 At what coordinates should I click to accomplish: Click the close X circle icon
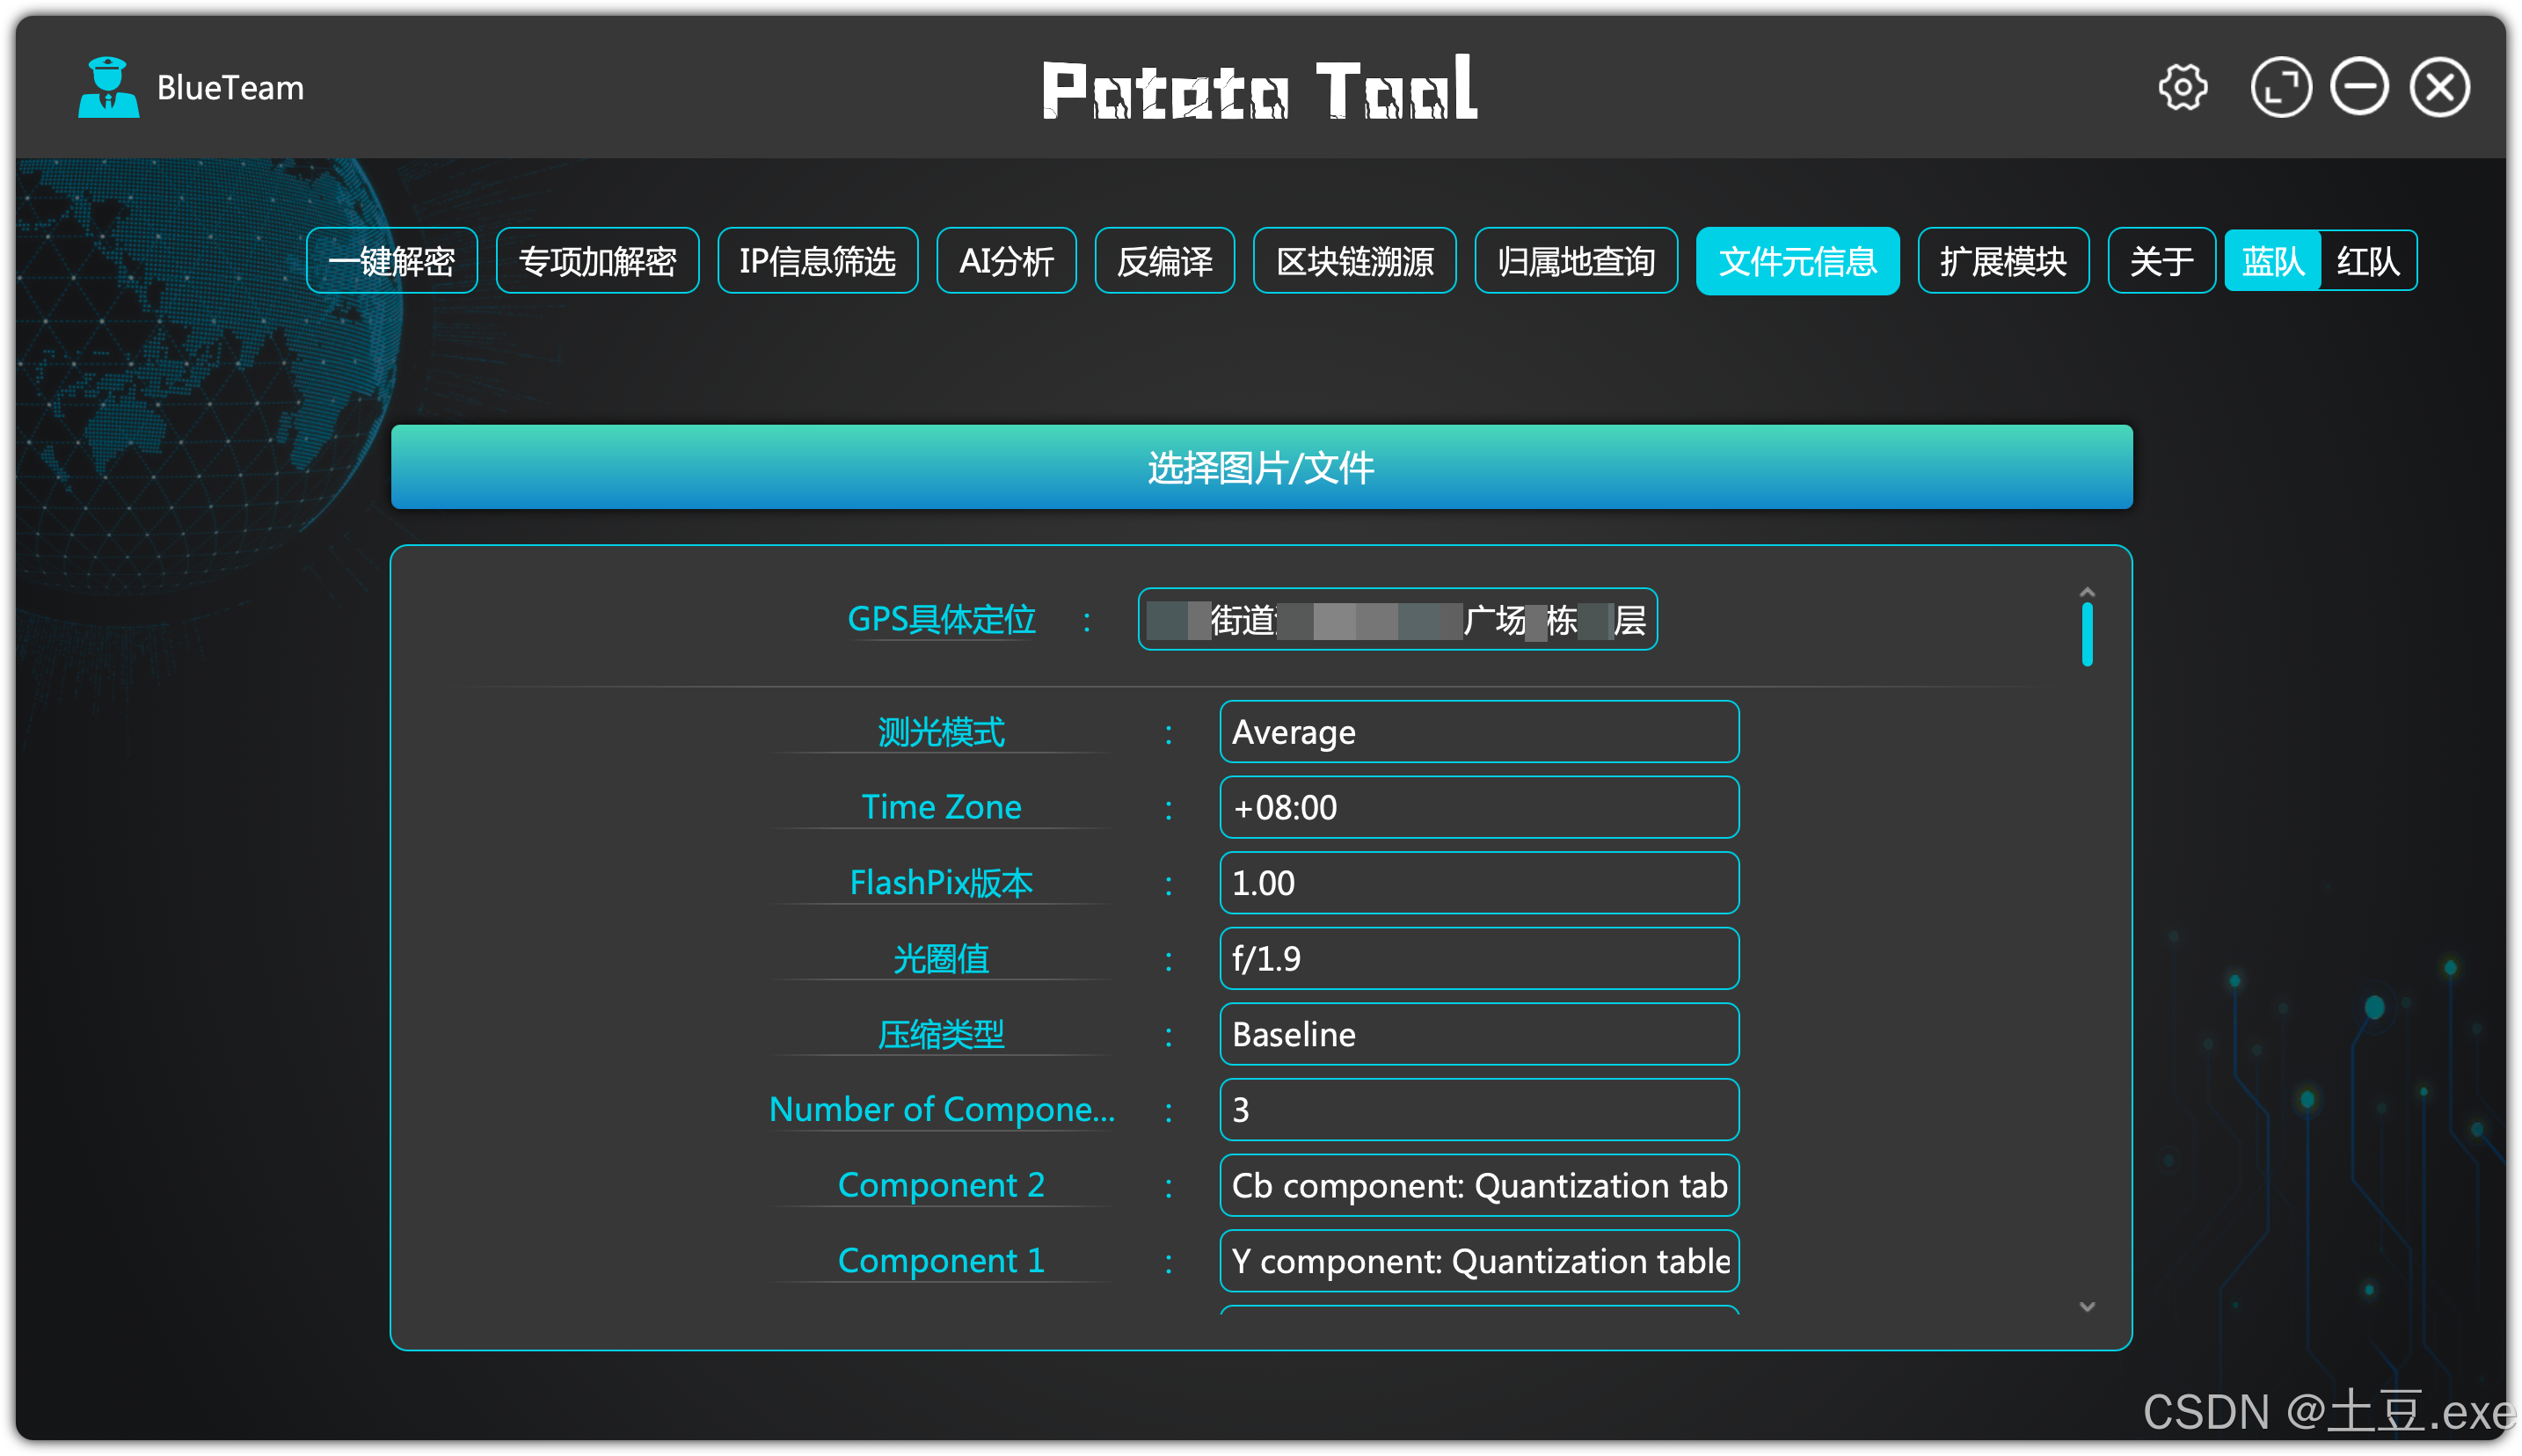tap(2439, 88)
